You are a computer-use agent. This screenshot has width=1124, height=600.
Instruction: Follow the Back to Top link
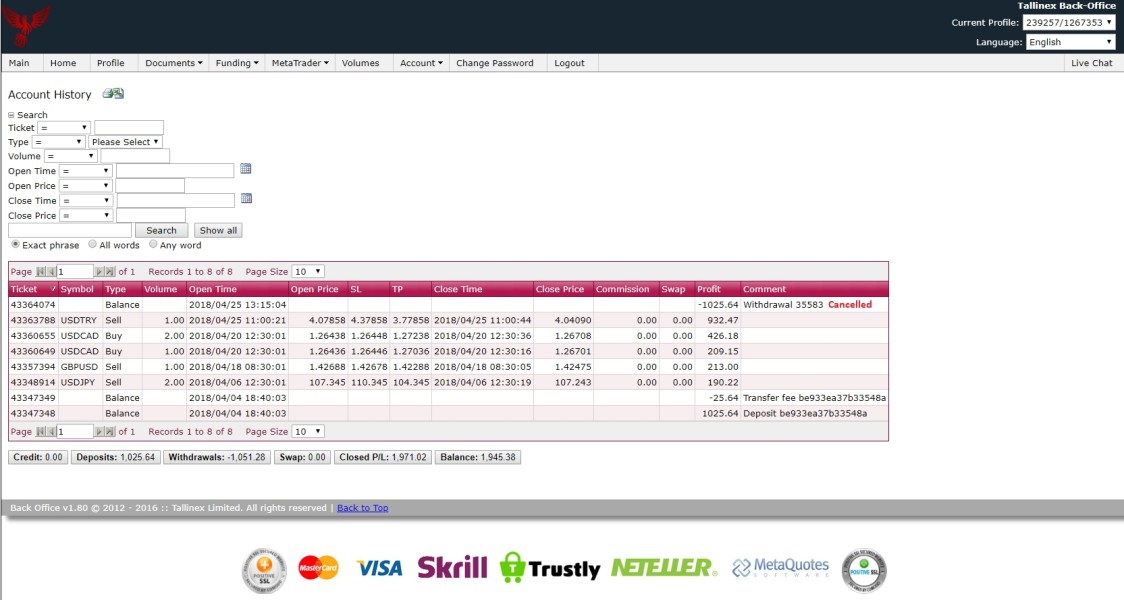click(363, 508)
